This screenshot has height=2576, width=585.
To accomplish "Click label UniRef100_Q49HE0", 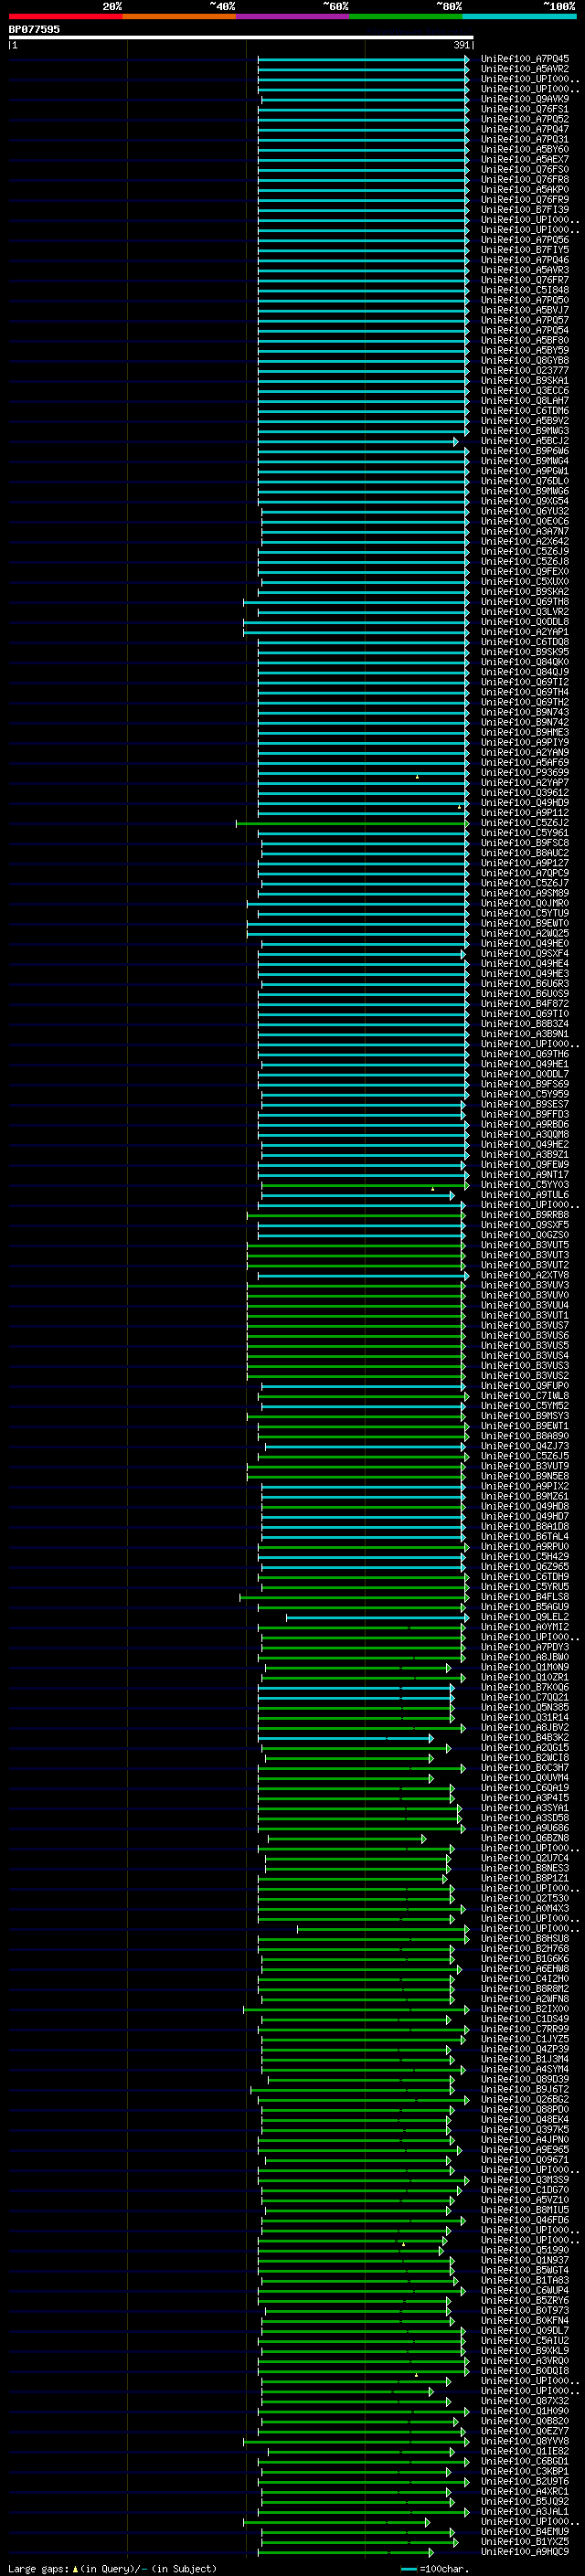I will coord(525,944).
